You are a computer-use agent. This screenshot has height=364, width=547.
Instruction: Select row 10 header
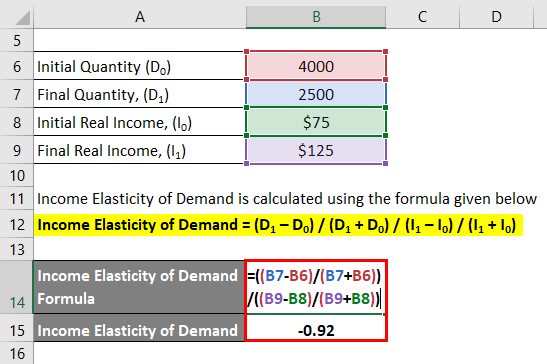click(17, 176)
